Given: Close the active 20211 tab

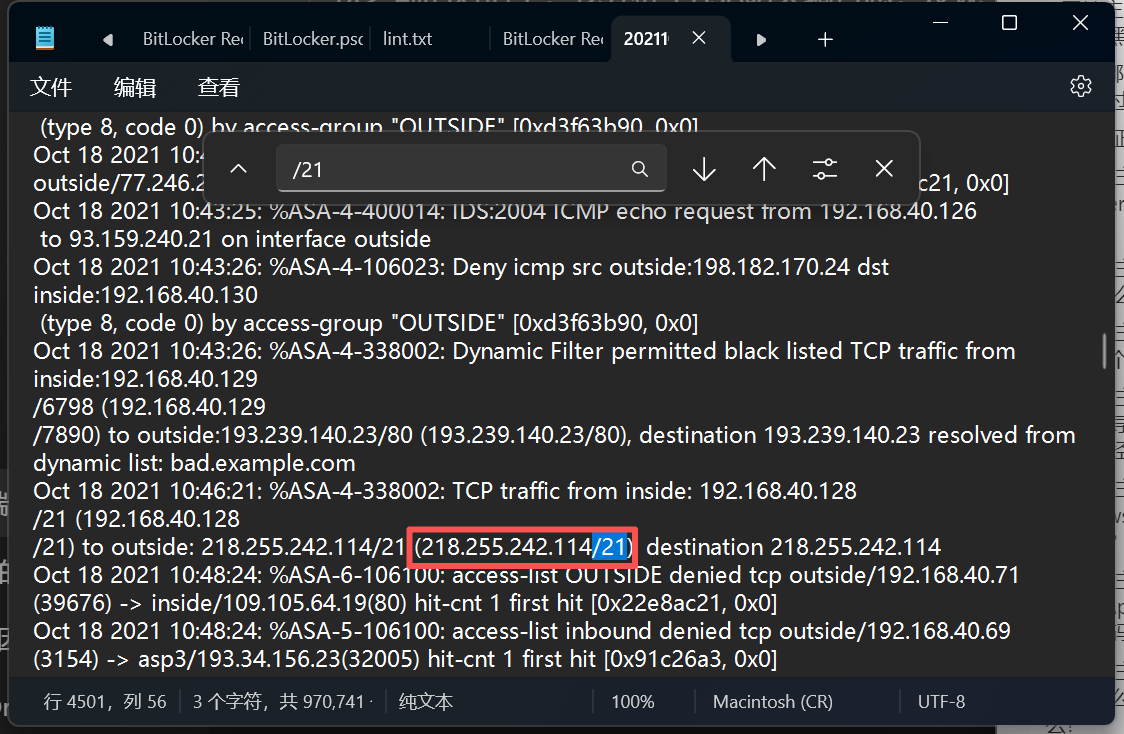Looking at the screenshot, I should coord(699,38).
